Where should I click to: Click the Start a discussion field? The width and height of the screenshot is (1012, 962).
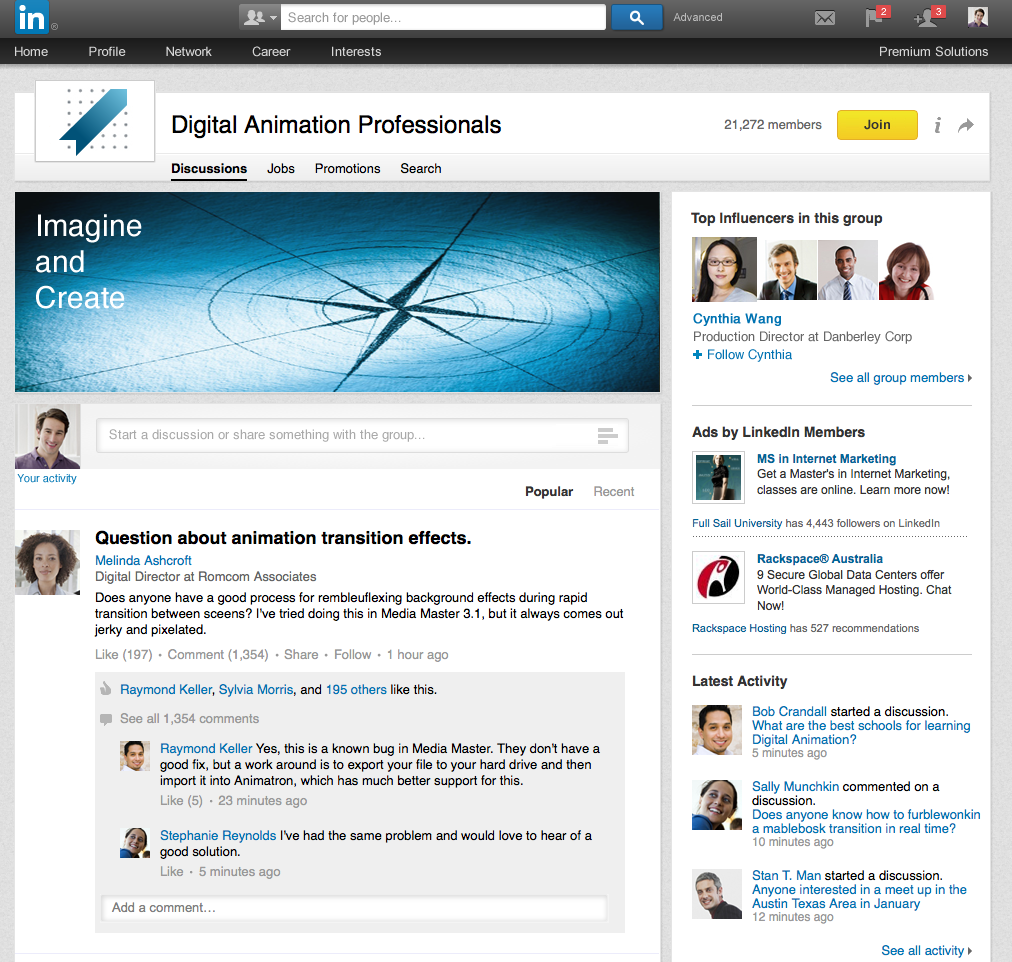click(x=362, y=435)
